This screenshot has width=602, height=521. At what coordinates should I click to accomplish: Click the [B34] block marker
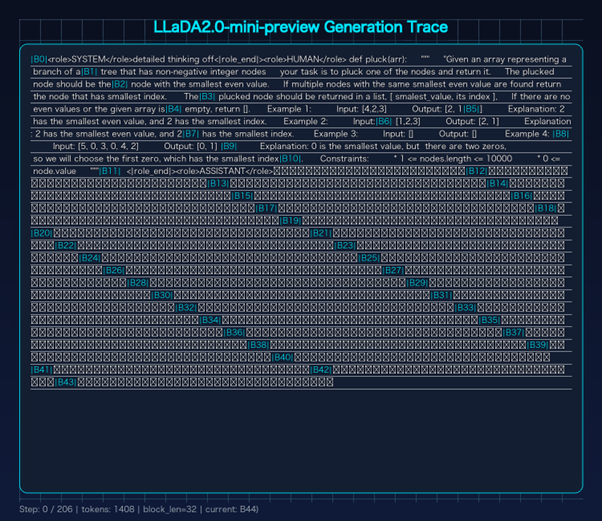click(x=210, y=320)
